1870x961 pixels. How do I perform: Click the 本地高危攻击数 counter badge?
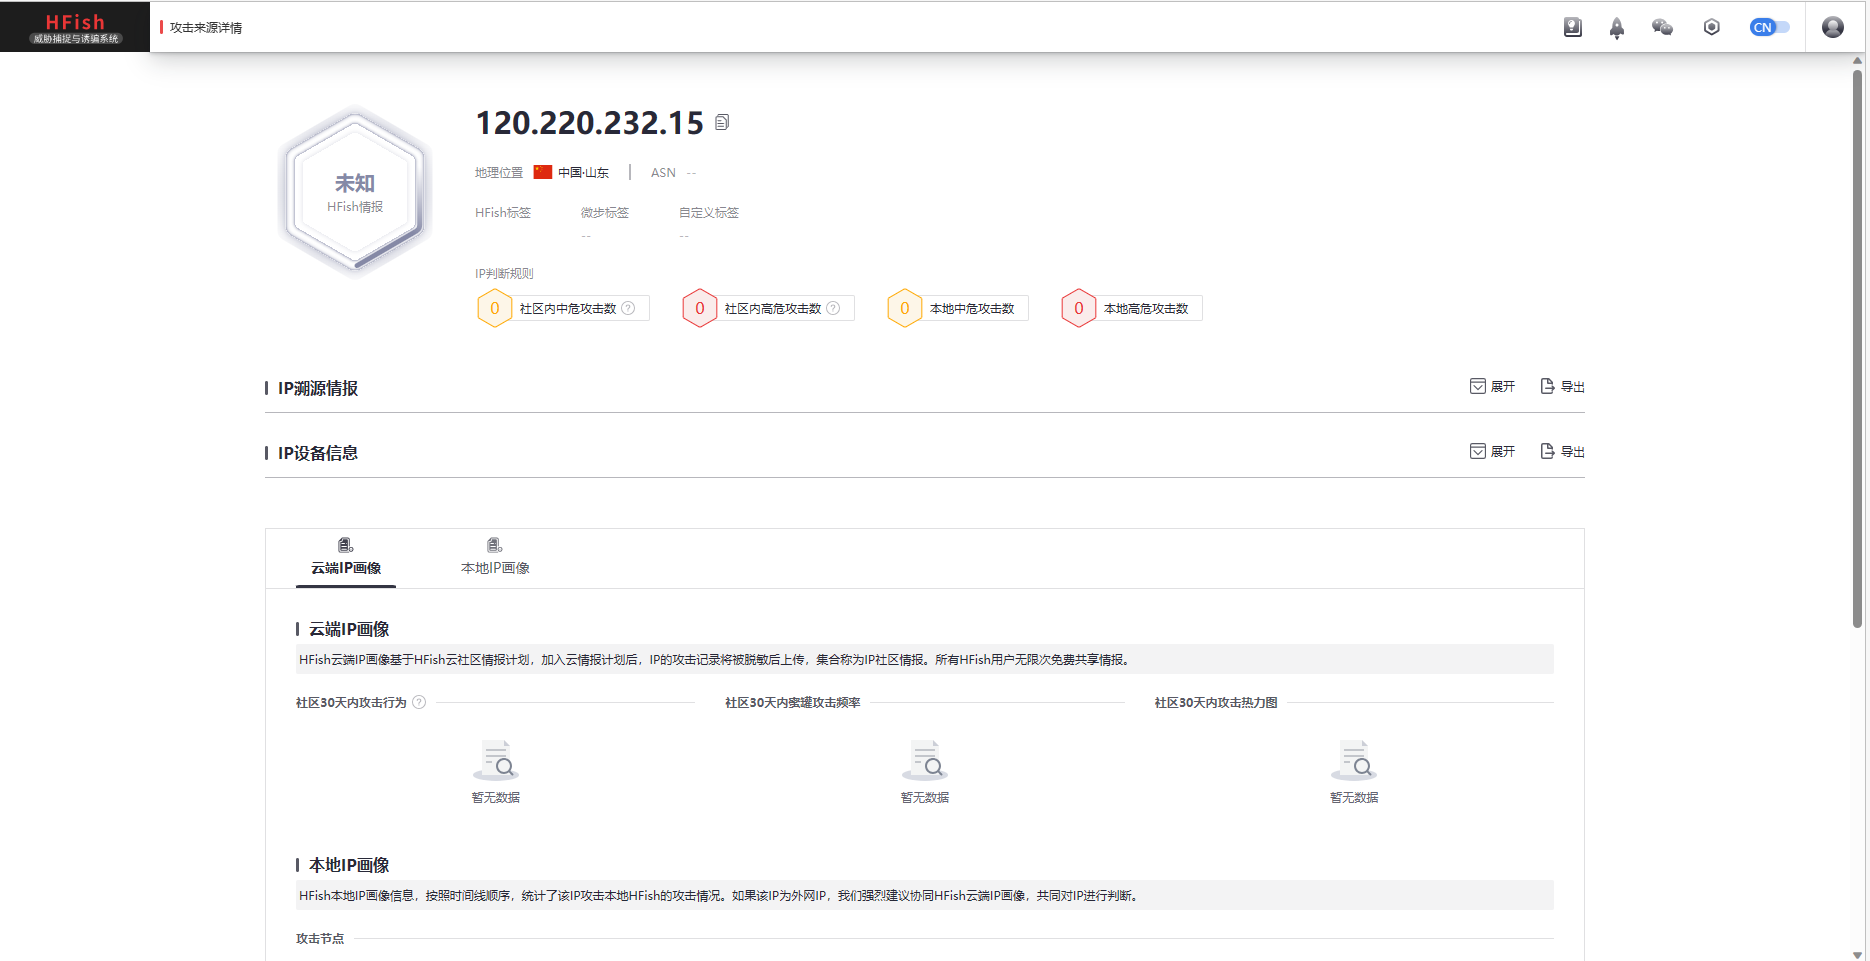pos(1079,308)
